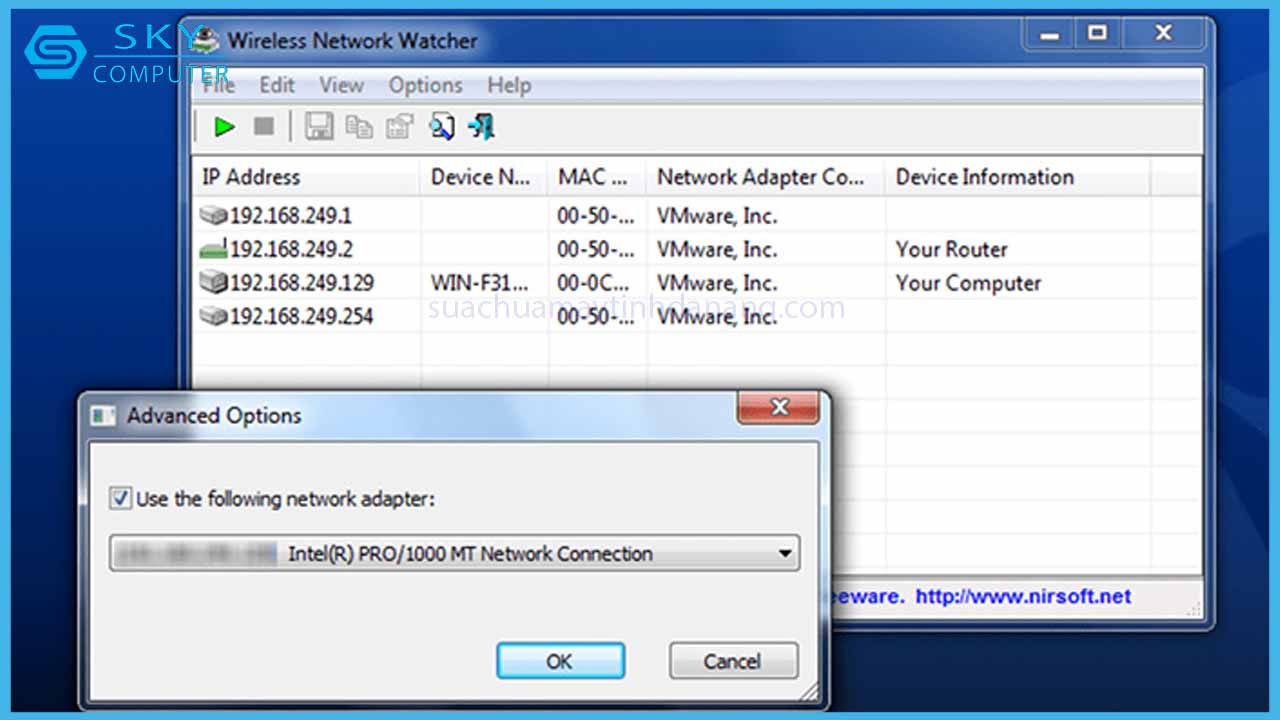Open the properties toolbar icon
The width and height of the screenshot is (1280, 720).
point(400,126)
